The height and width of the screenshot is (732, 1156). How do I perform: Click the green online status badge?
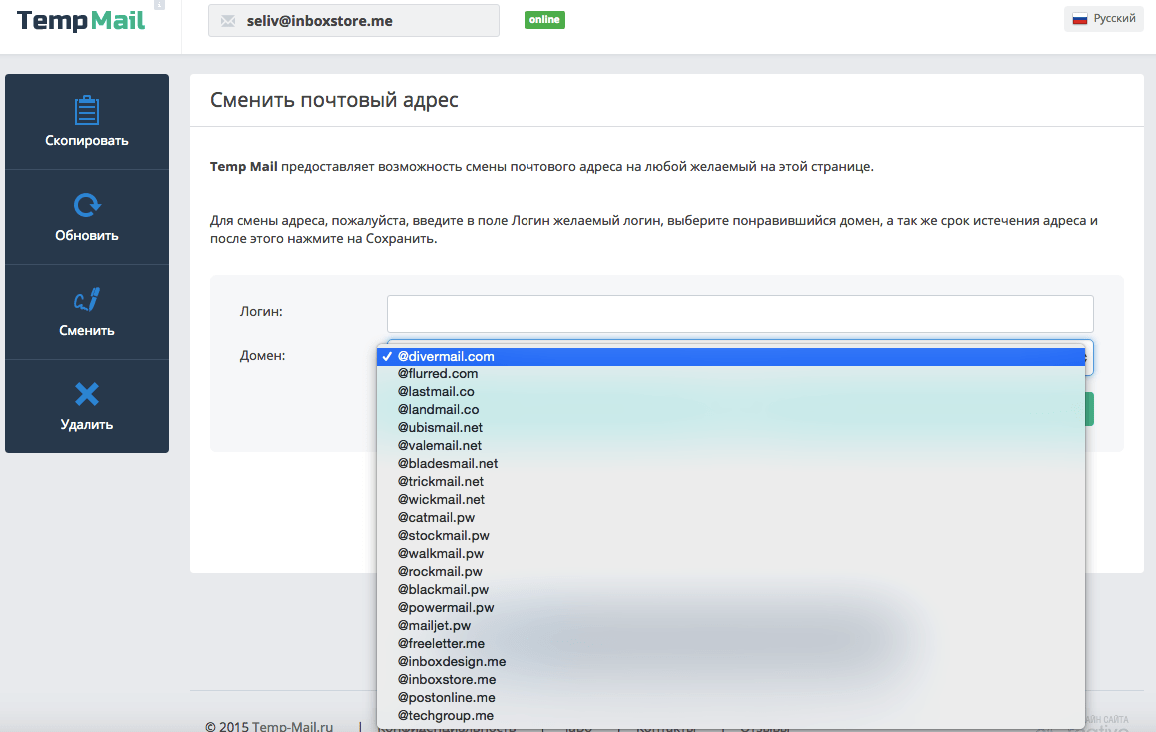[545, 20]
